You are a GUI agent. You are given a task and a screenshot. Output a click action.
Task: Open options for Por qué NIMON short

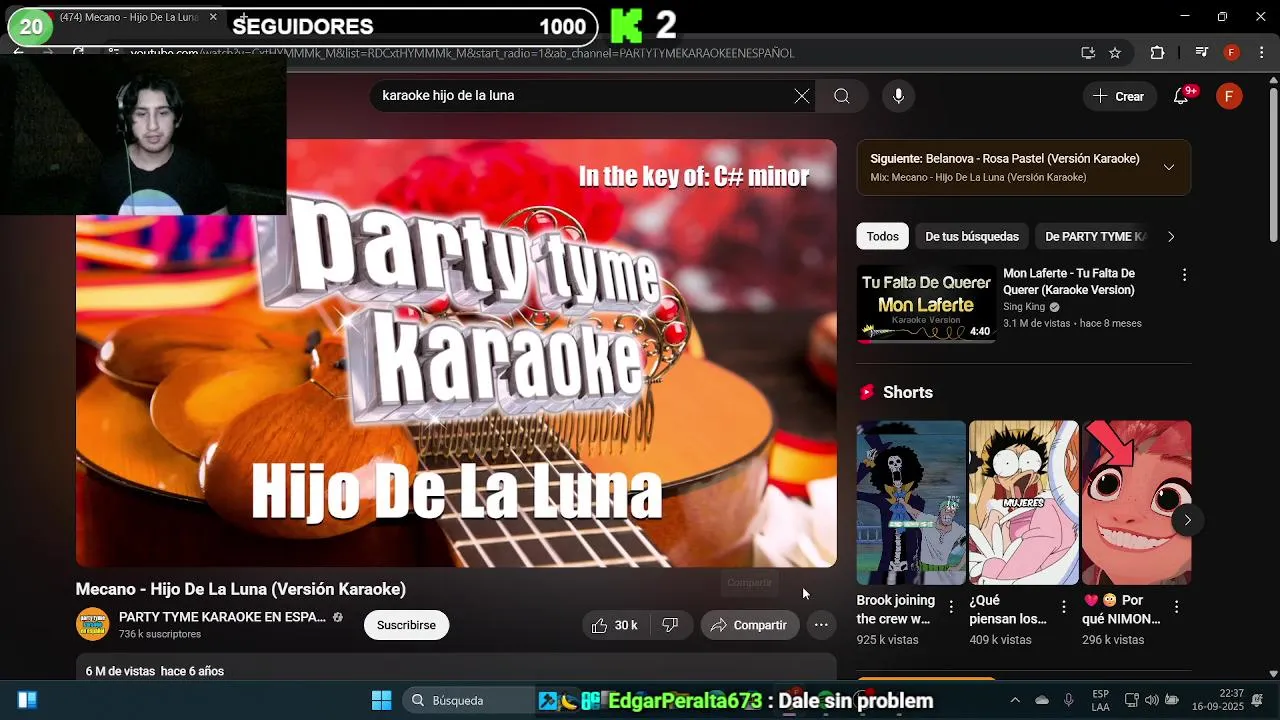tap(1177, 606)
